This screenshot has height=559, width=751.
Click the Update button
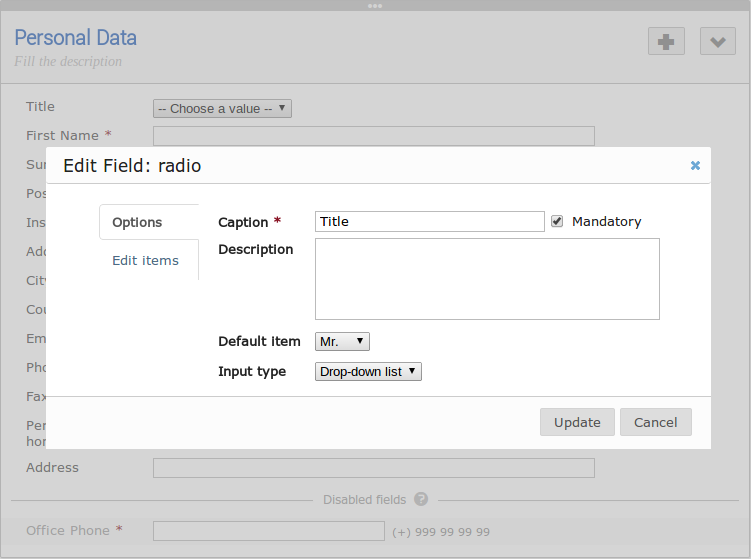pos(577,422)
